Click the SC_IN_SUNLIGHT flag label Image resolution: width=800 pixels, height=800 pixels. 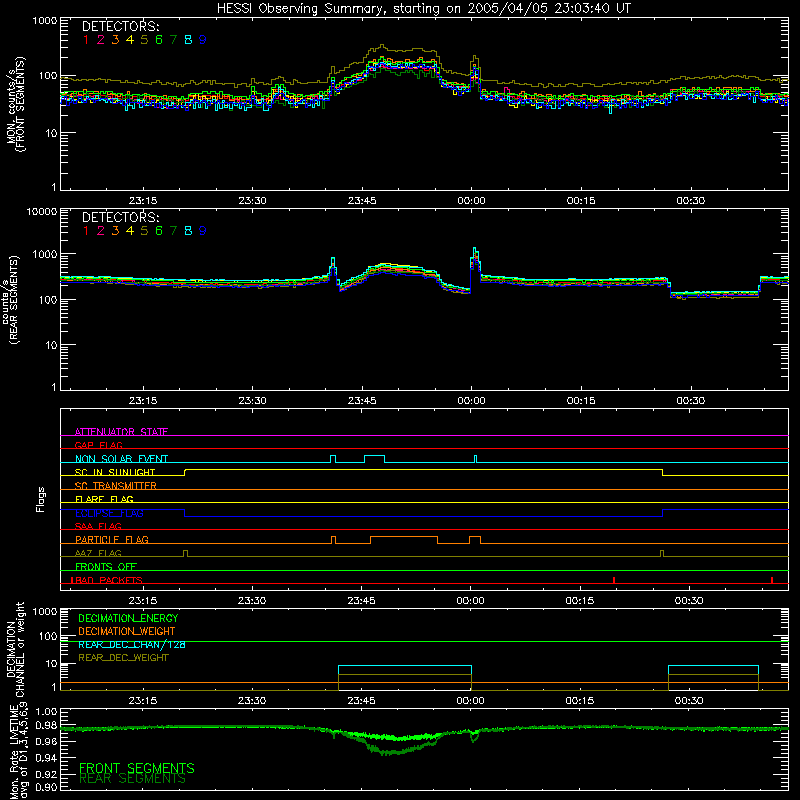[x=115, y=472]
